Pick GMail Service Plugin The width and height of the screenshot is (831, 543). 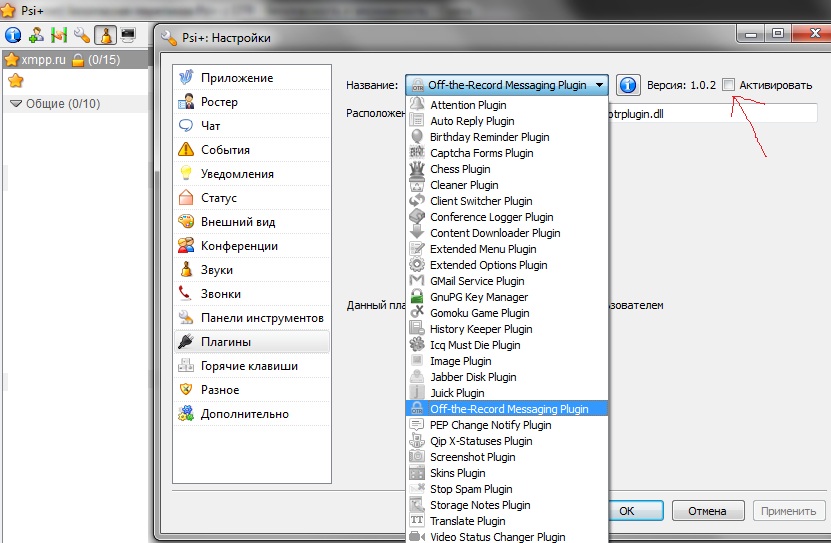[x=507, y=281]
